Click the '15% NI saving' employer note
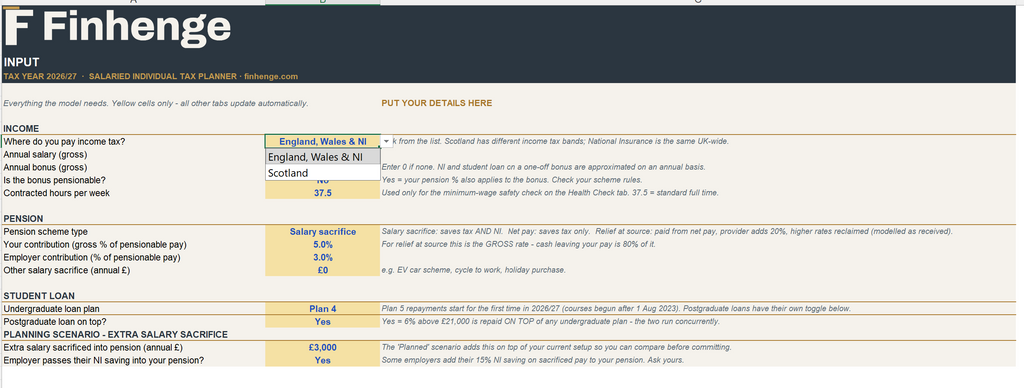 [x=533, y=360]
